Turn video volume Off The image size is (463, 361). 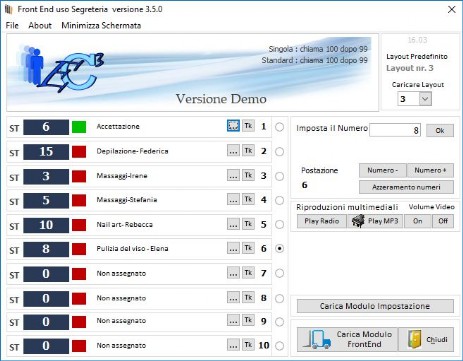443,221
